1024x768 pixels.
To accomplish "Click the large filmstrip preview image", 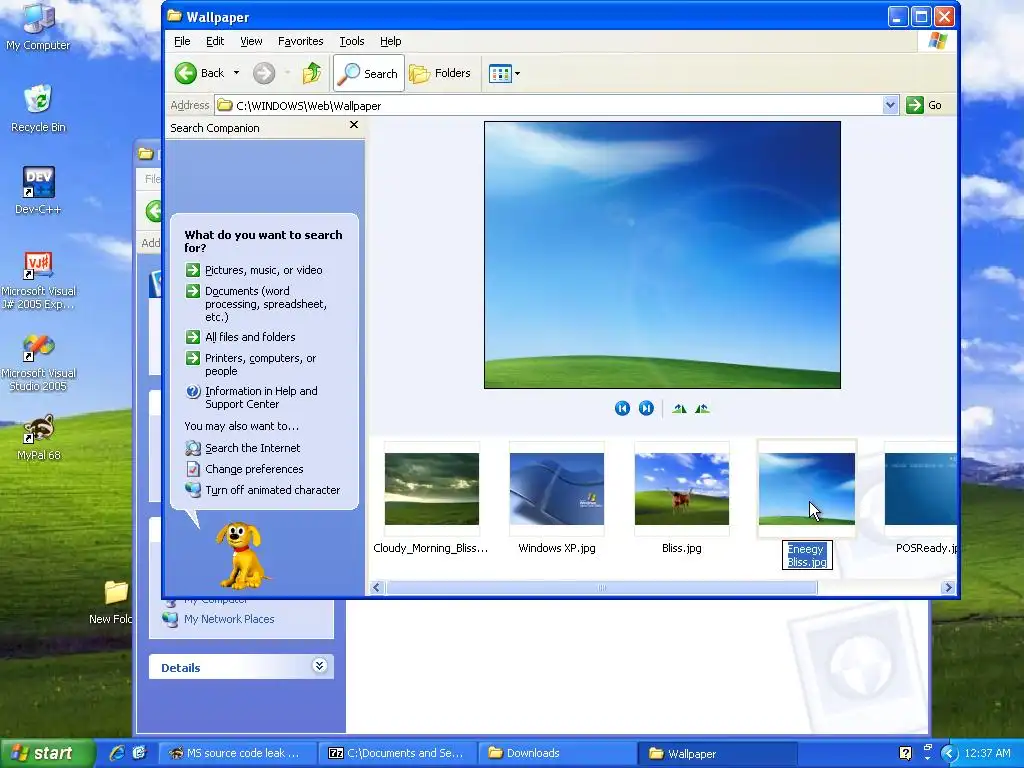I will pyautogui.click(x=662, y=255).
